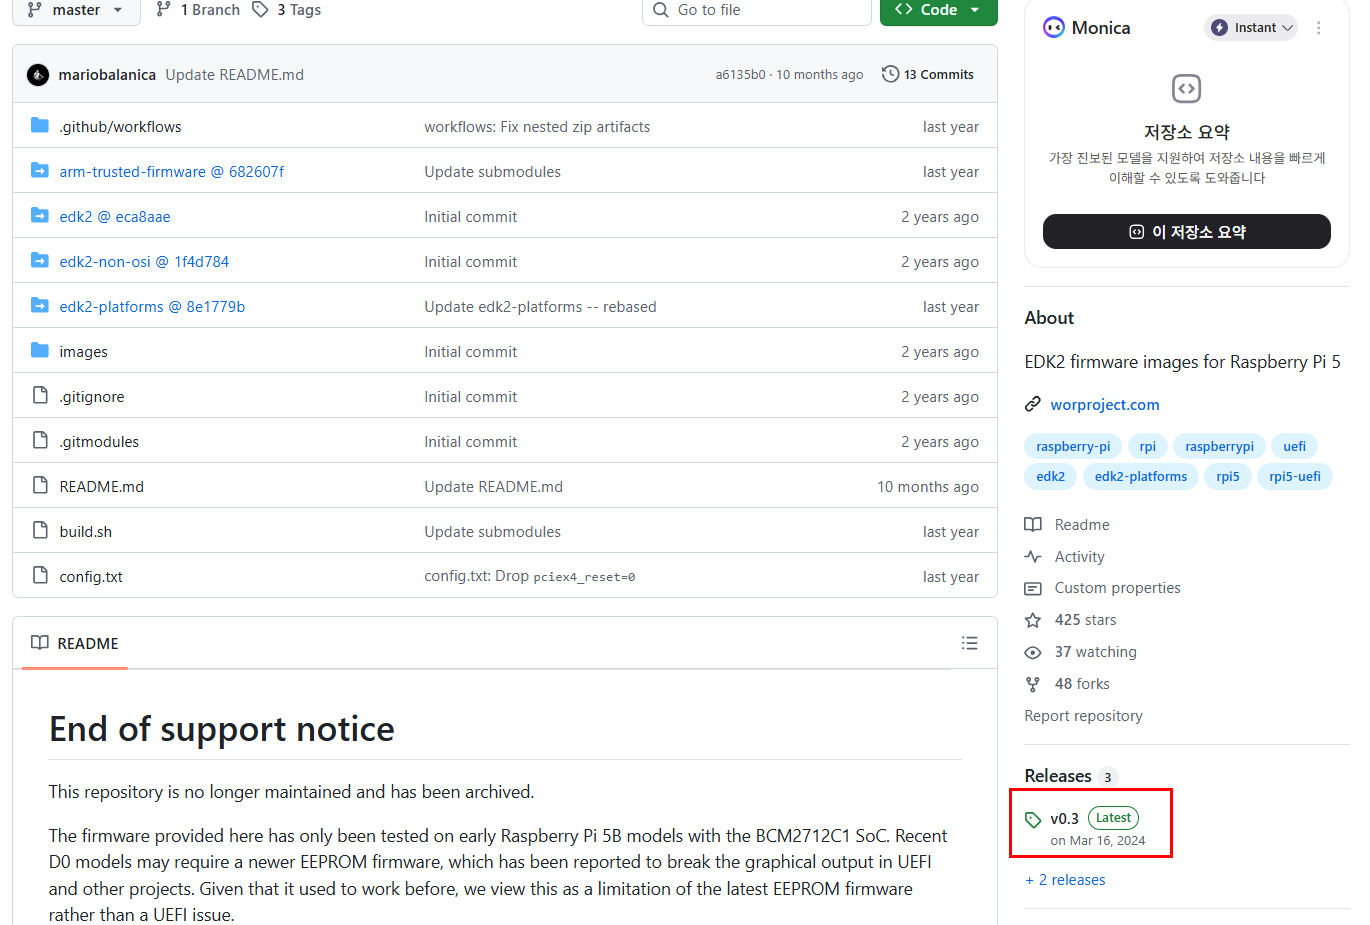Visit the worproject.com website link
The height and width of the screenshot is (925, 1370).
[x=1105, y=405]
